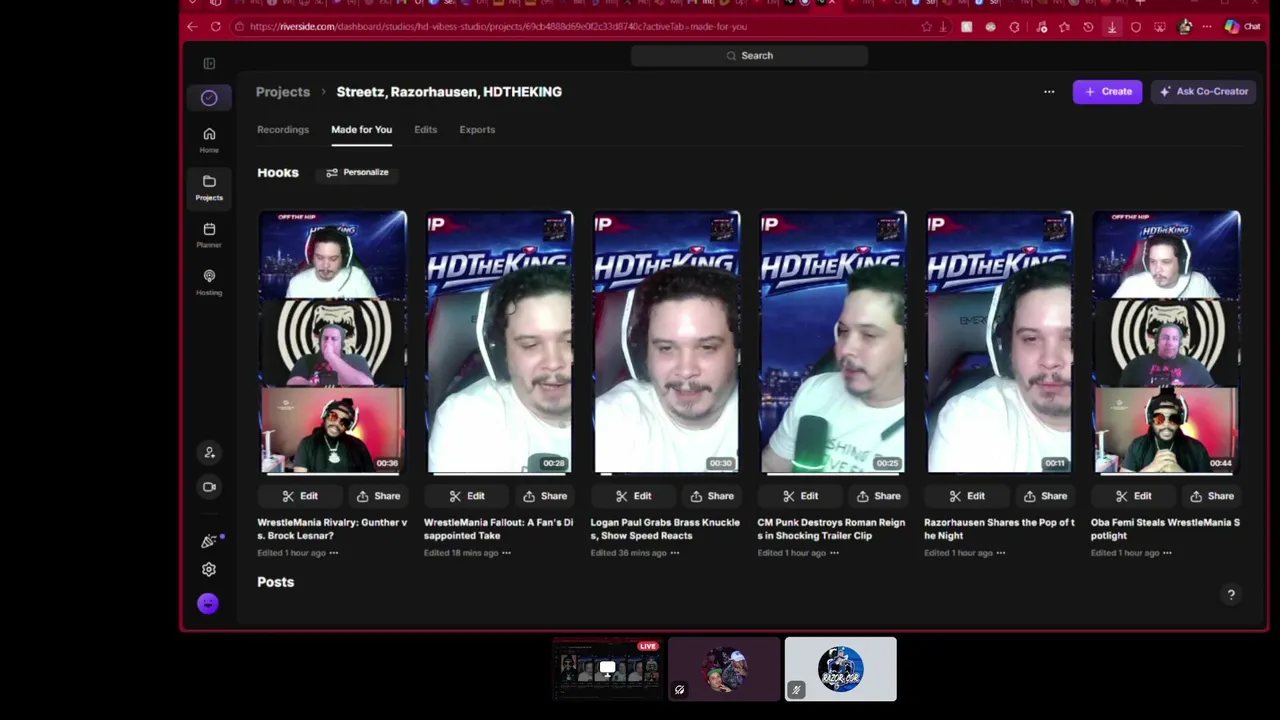Click the camera record icon in sidebar

(209, 487)
